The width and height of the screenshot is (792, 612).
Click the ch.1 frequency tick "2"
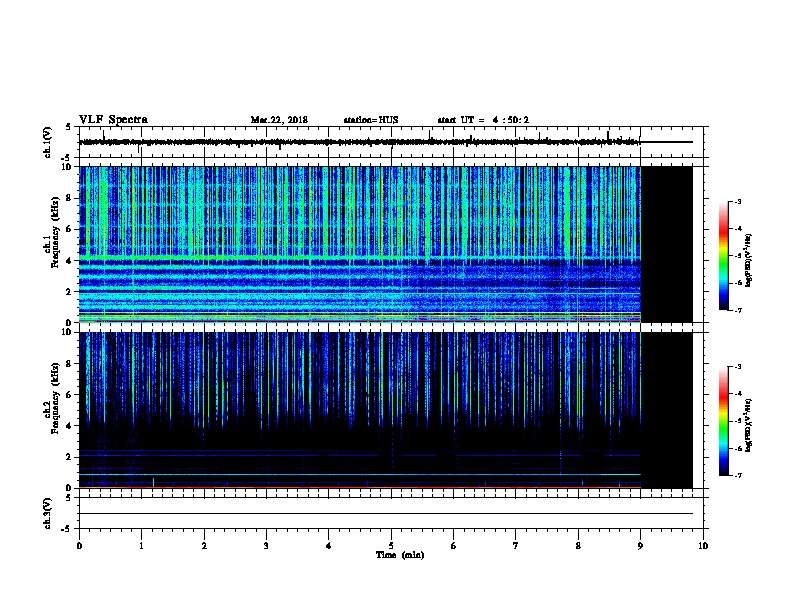pyautogui.click(x=70, y=291)
